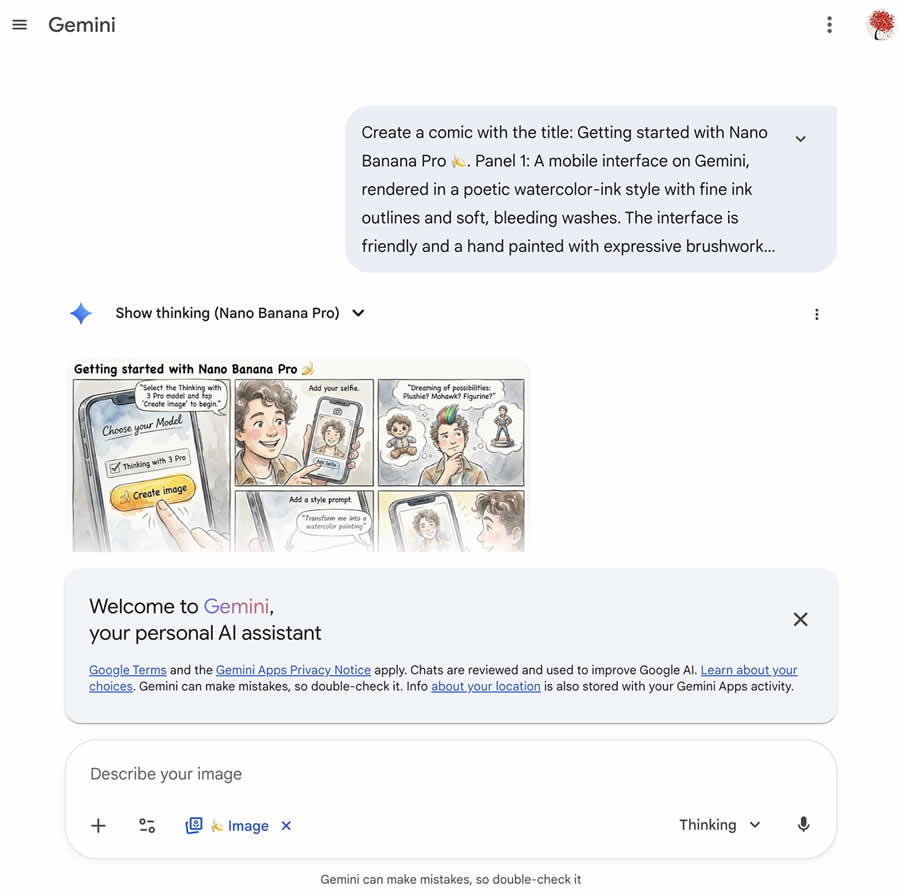Open the Thinking model dropdown
The image size is (901, 891).
pyautogui.click(x=719, y=825)
